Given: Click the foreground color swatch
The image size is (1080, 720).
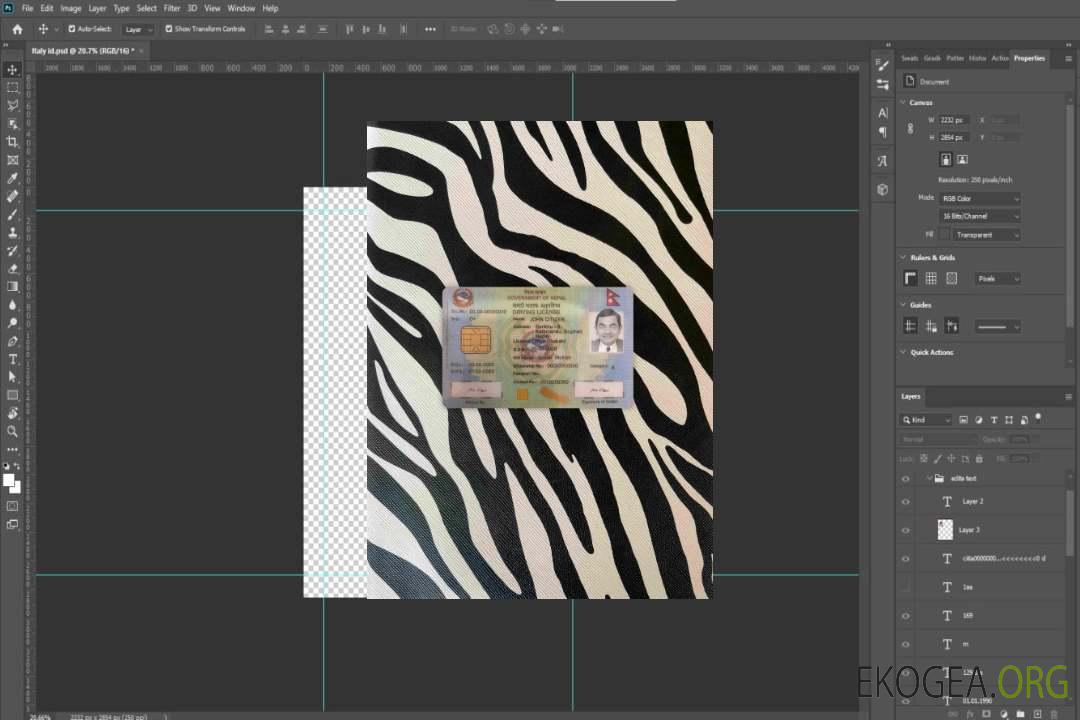Looking at the screenshot, I should pyautogui.click(x=9, y=481).
